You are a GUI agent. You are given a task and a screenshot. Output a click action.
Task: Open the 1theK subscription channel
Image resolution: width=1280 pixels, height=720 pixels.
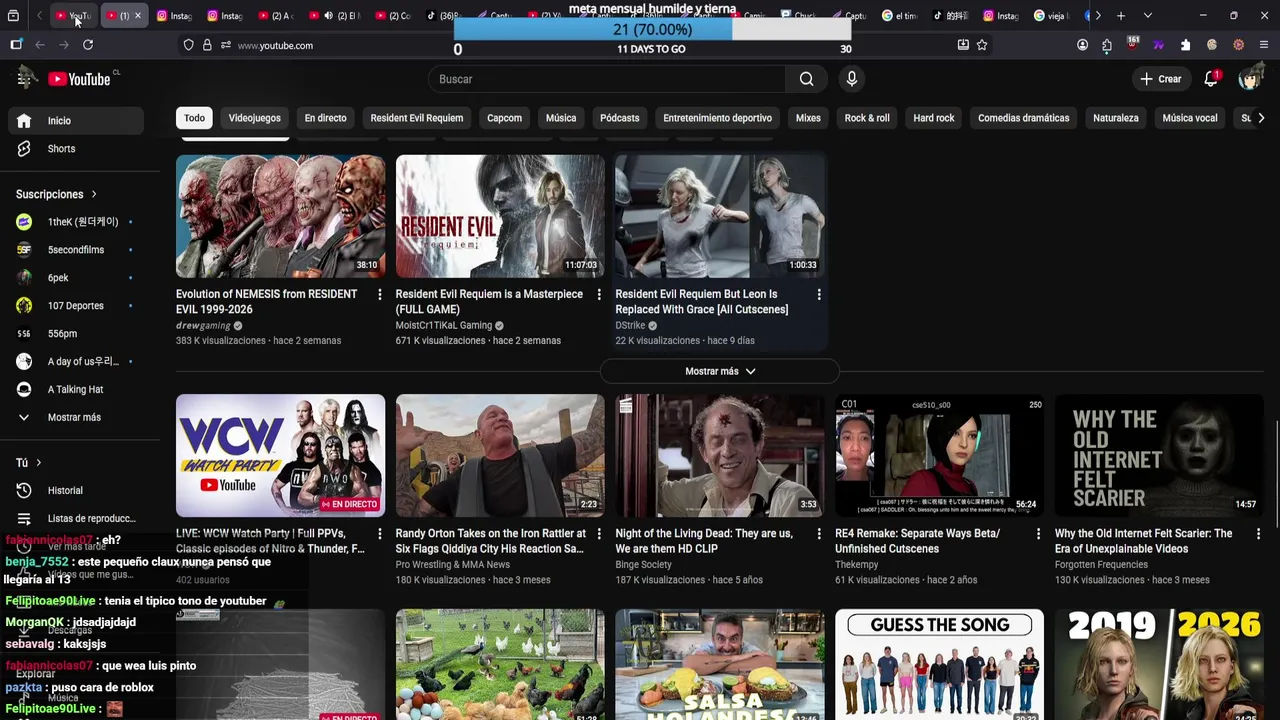point(76,222)
